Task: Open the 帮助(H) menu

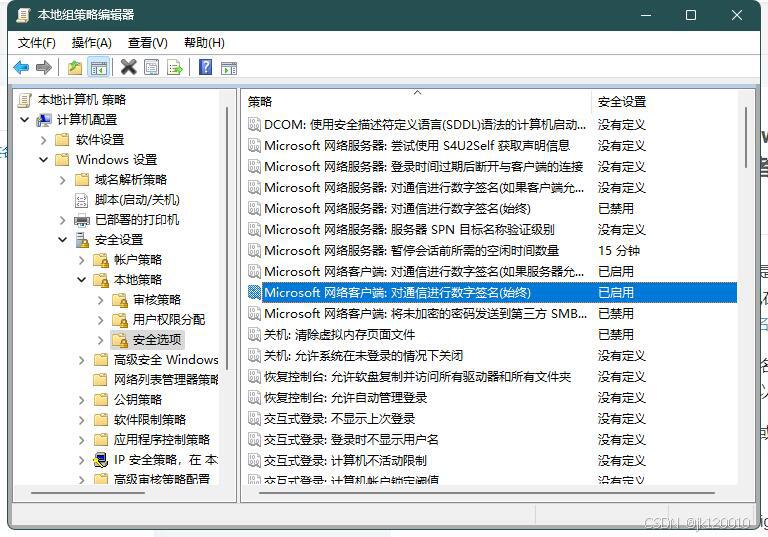Action: click(x=204, y=43)
